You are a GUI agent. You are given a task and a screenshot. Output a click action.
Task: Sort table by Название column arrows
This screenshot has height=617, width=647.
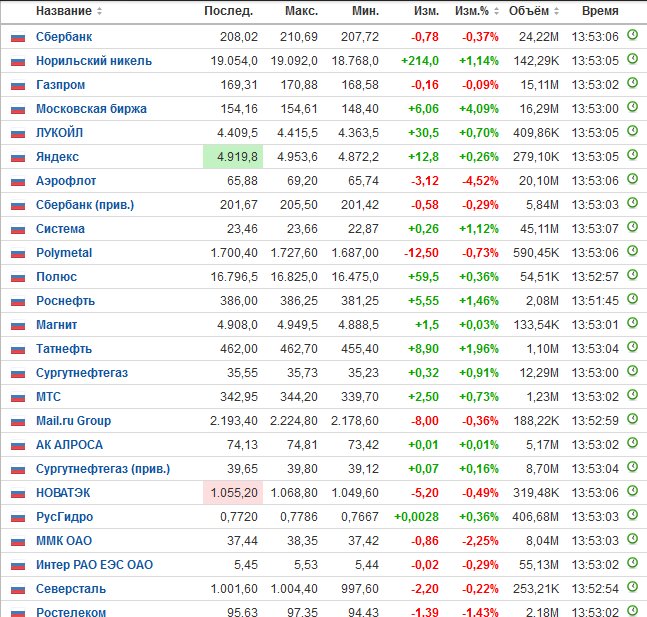coord(99,11)
